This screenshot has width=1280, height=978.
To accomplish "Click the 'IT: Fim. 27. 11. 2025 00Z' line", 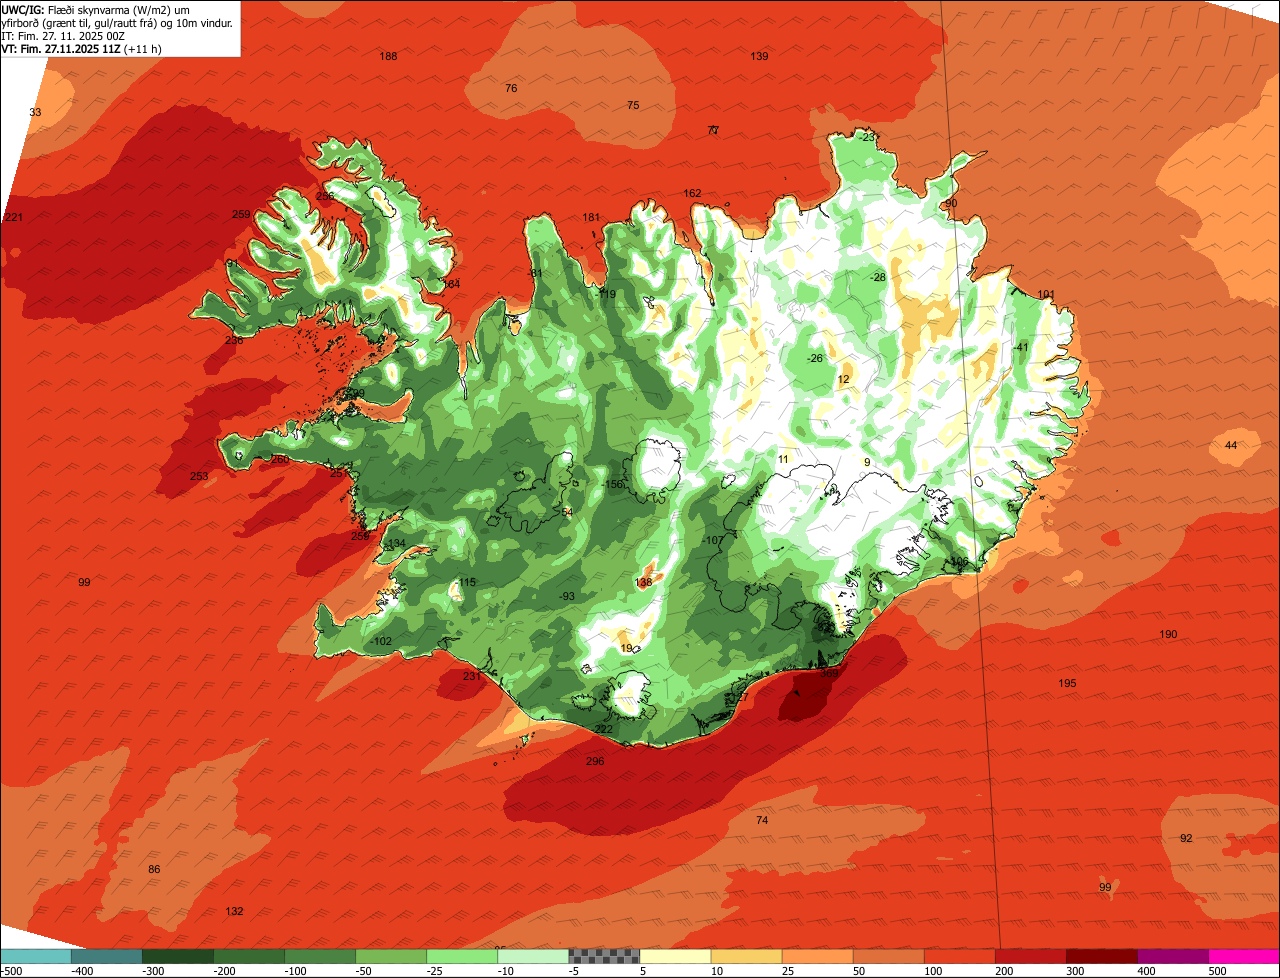I will (63, 35).
